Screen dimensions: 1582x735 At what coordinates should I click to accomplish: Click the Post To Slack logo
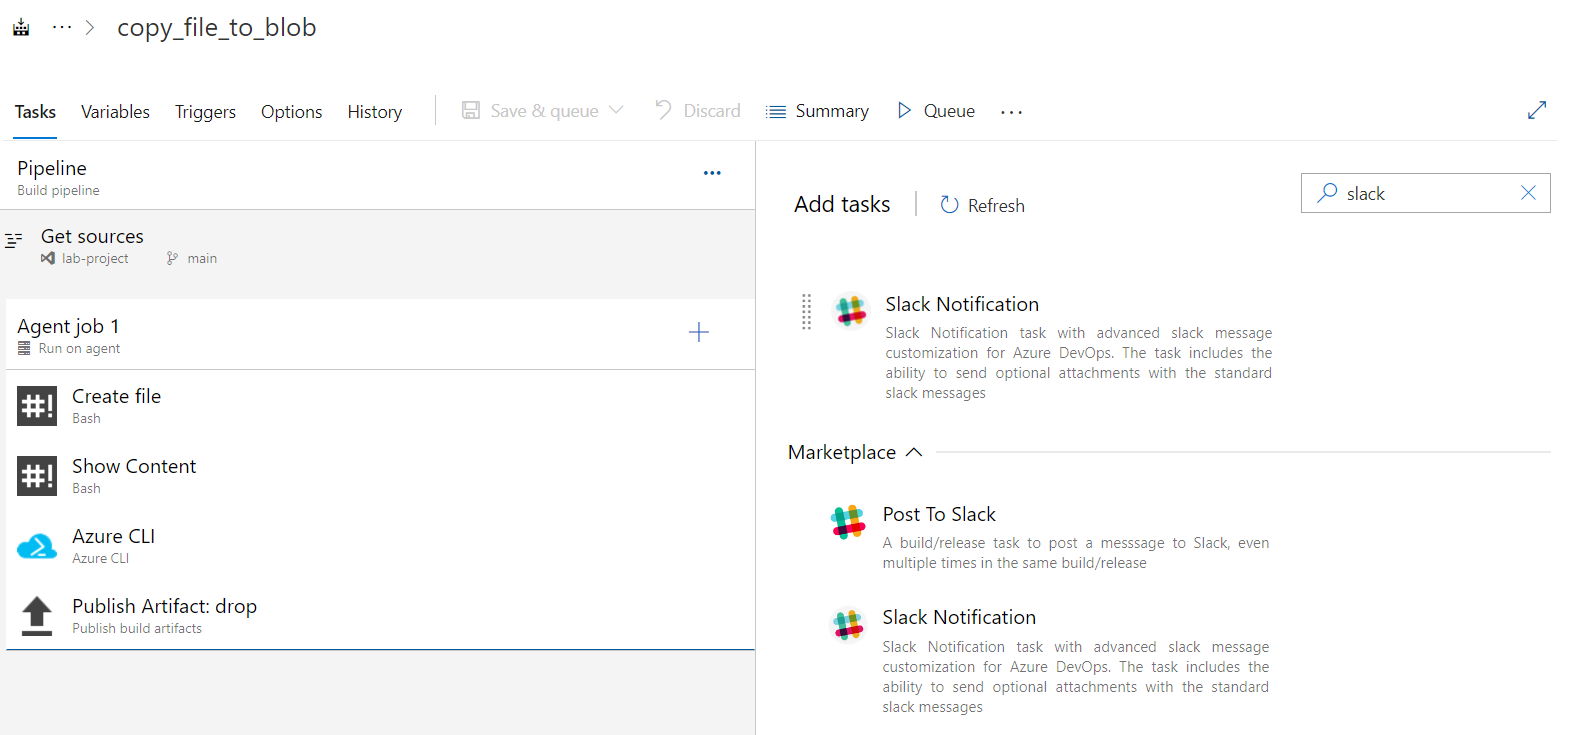[848, 522]
